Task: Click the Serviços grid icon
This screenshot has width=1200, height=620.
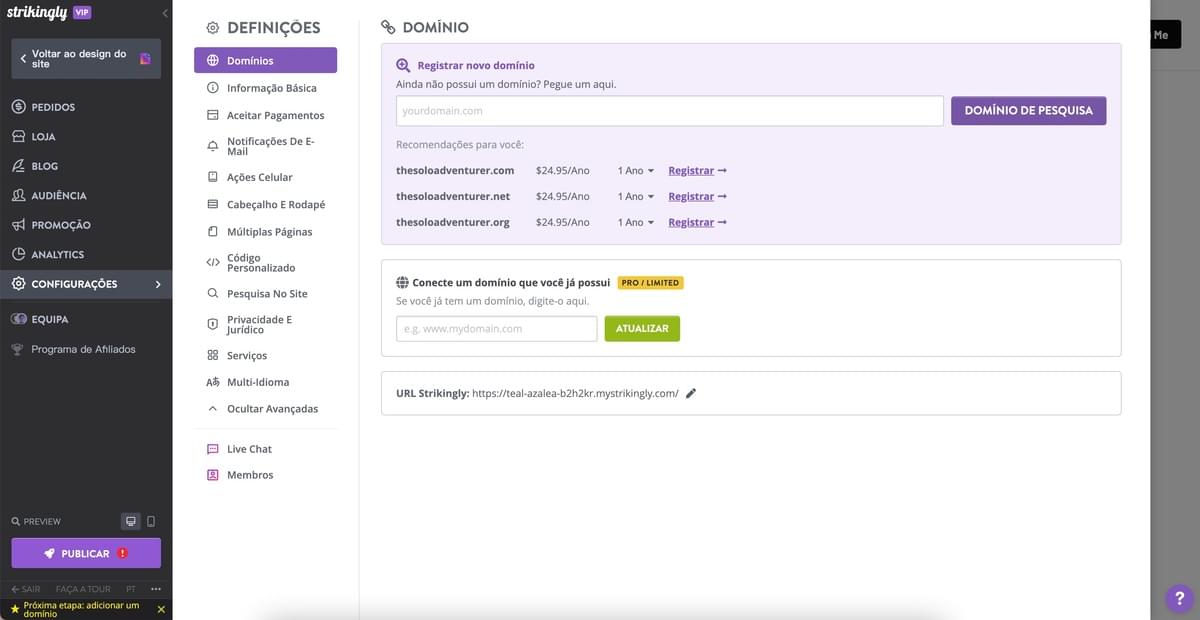Action: (x=212, y=355)
